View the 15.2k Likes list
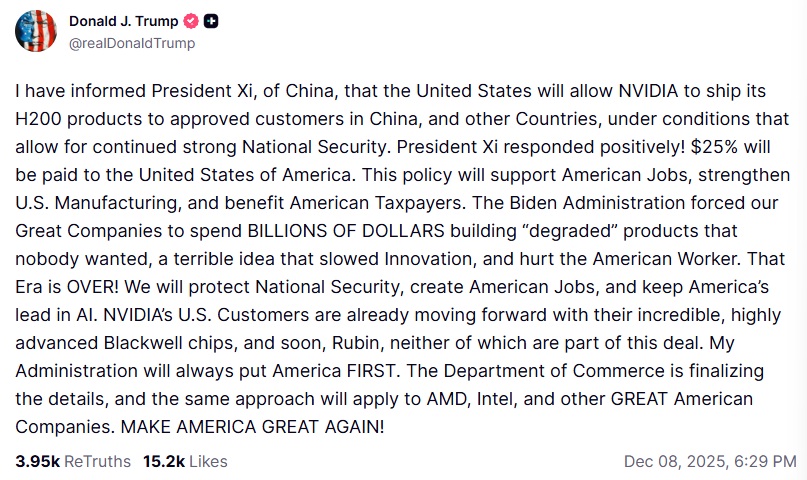This screenshot has height=480, width=807. click(185, 461)
